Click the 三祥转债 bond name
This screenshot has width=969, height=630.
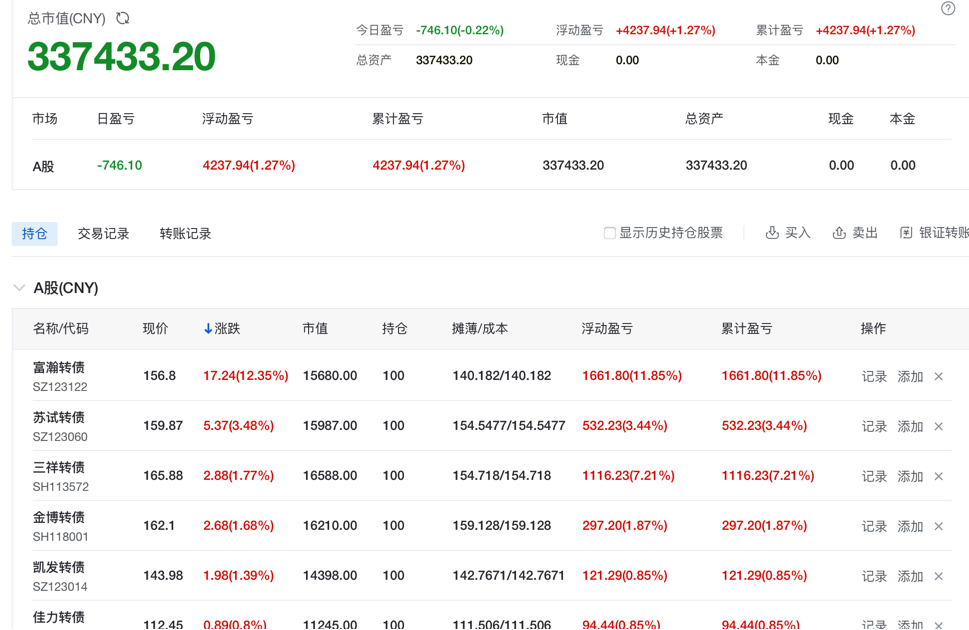click(x=59, y=467)
